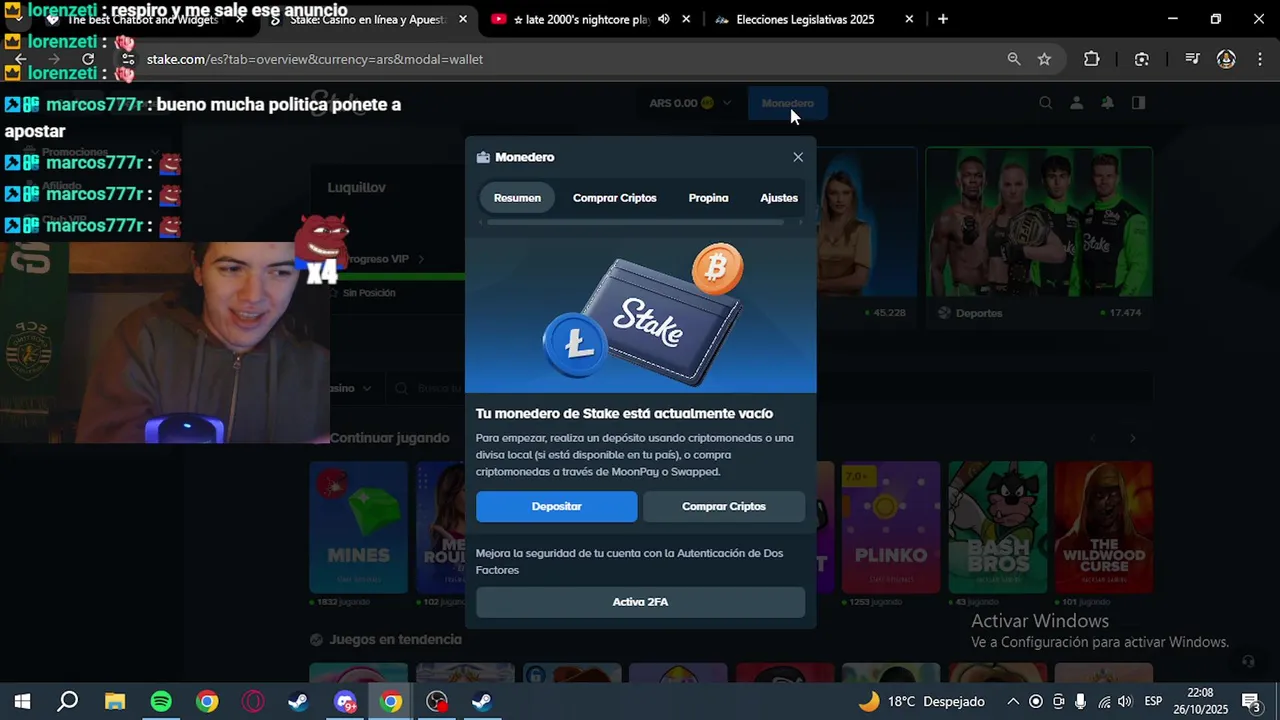Expand the ARS 0.00 currency dropdown
1280x720 pixels.
(x=690, y=103)
